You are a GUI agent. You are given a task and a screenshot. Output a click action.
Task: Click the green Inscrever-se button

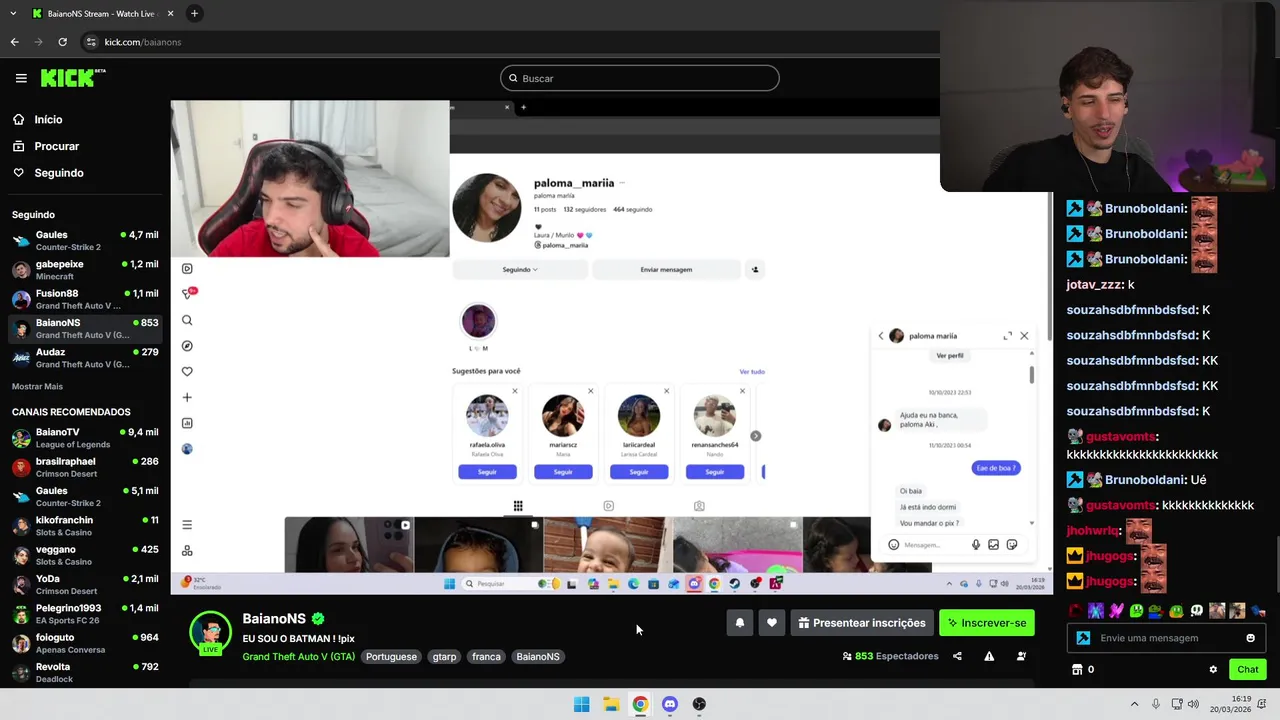coord(987,623)
